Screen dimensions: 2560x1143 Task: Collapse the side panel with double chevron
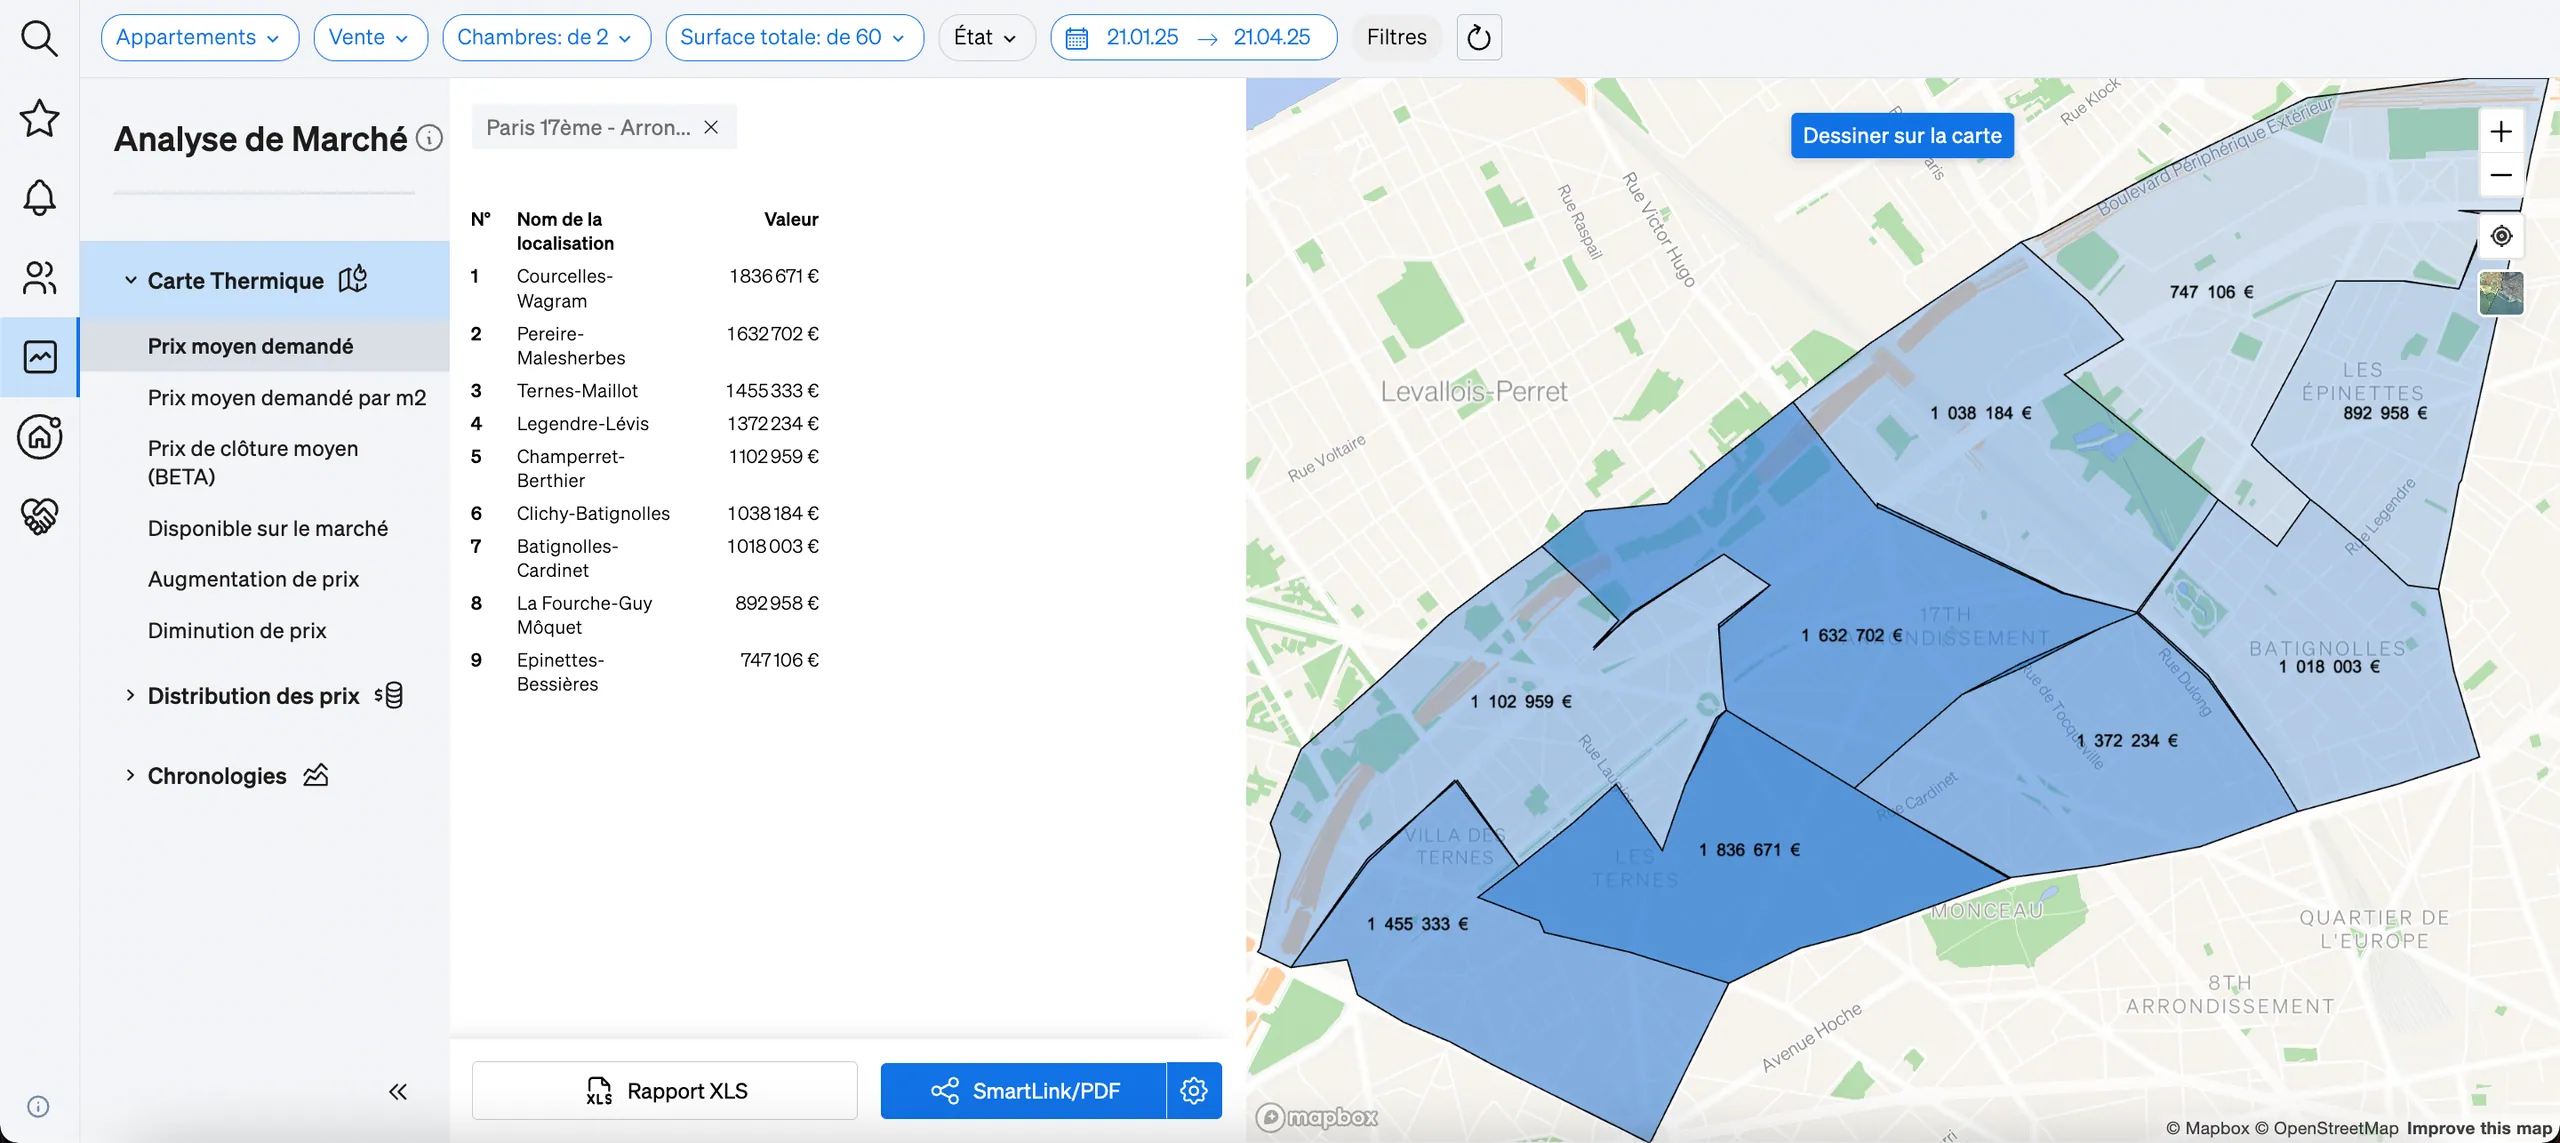coord(398,1091)
